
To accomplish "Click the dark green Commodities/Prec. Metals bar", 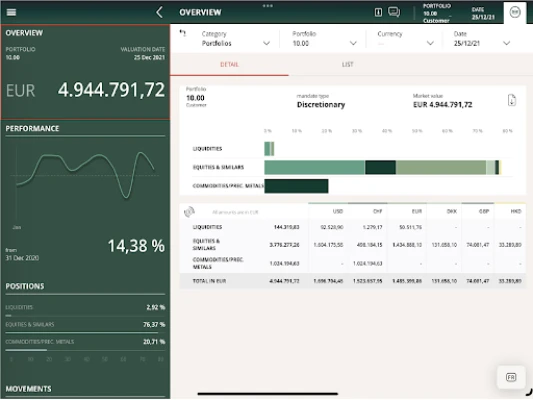I will pos(296,186).
